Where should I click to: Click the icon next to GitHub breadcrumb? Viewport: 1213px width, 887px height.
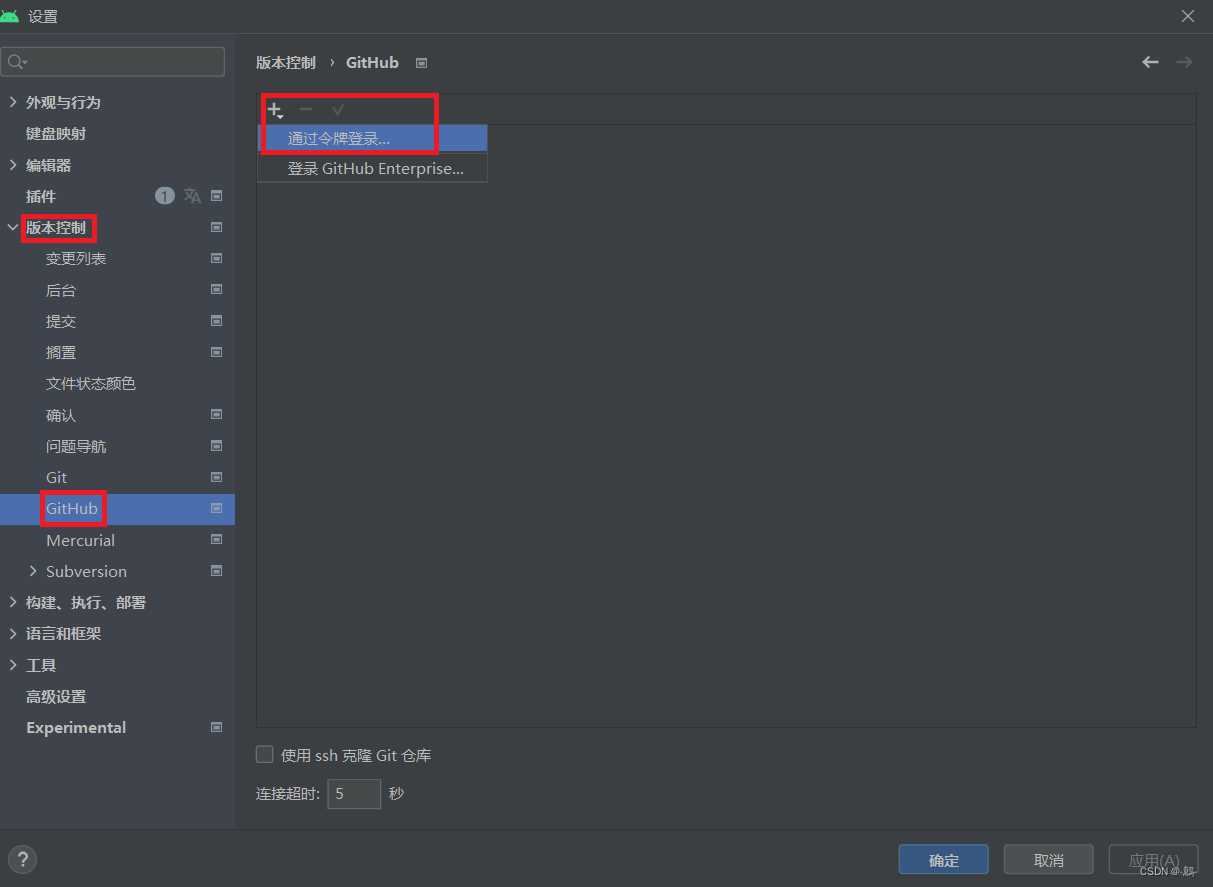(x=422, y=63)
